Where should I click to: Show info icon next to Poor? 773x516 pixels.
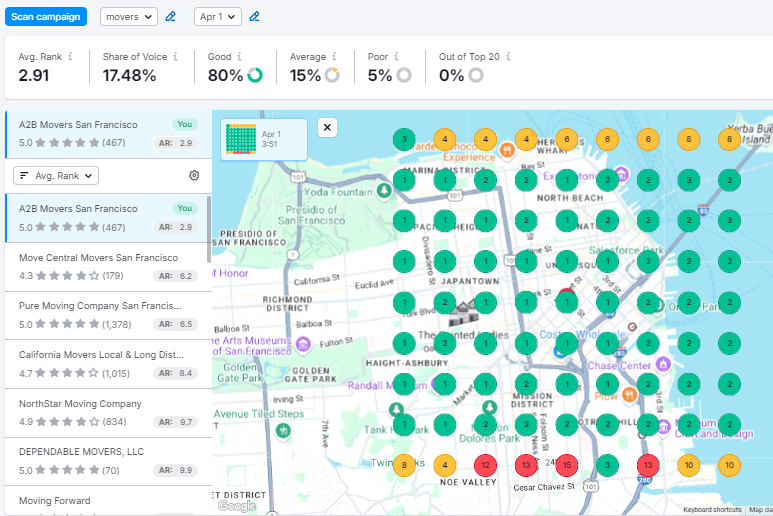coord(396,57)
